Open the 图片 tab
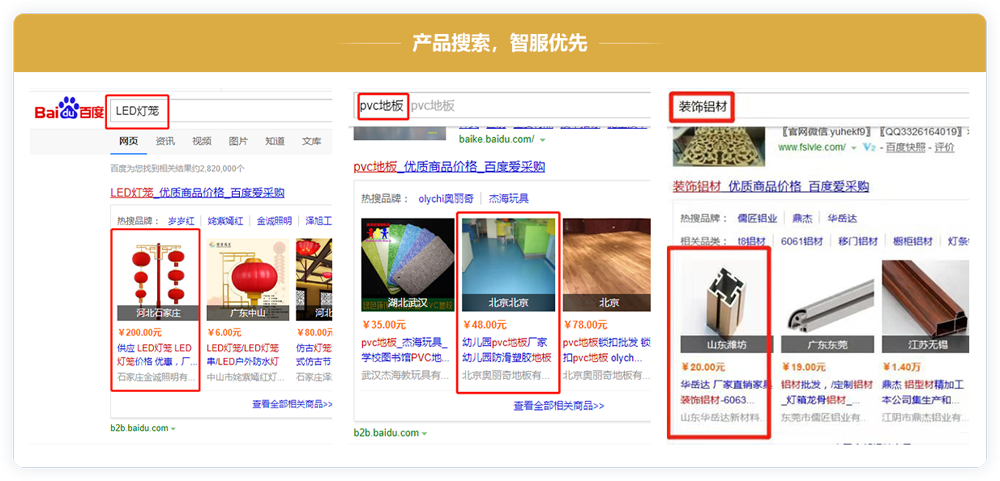 click(239, 141)
